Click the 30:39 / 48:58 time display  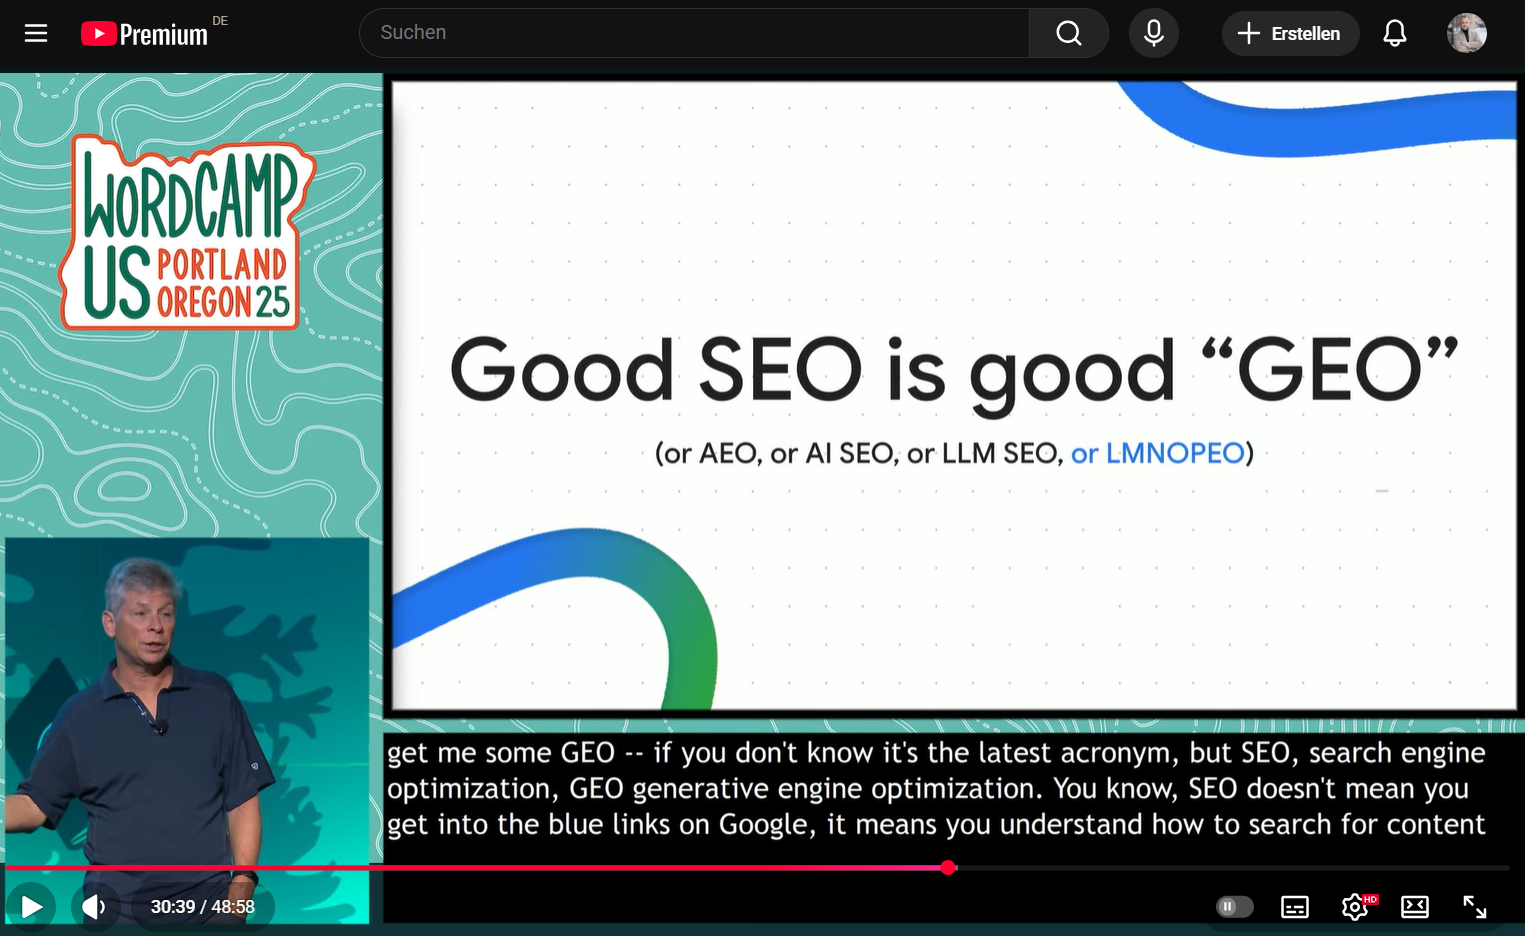(x=202, y=906)
